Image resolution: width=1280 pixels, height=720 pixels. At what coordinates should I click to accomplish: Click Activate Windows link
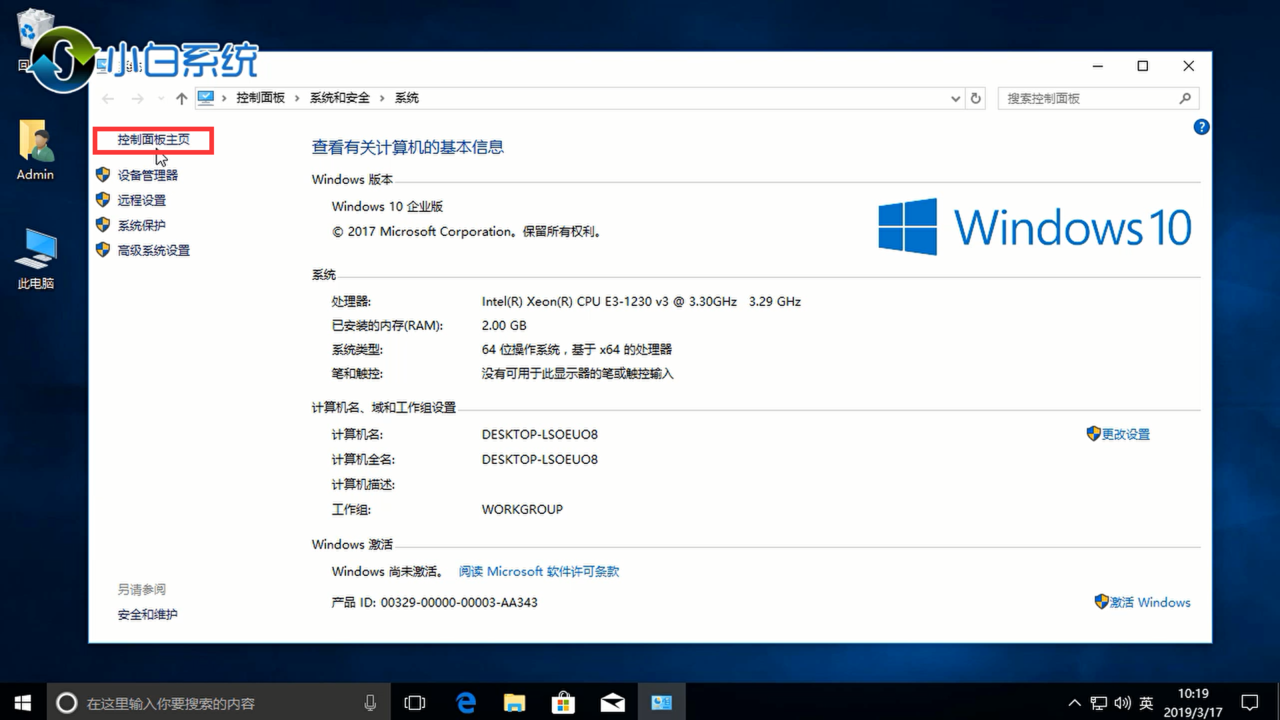tap(1150, 602)
